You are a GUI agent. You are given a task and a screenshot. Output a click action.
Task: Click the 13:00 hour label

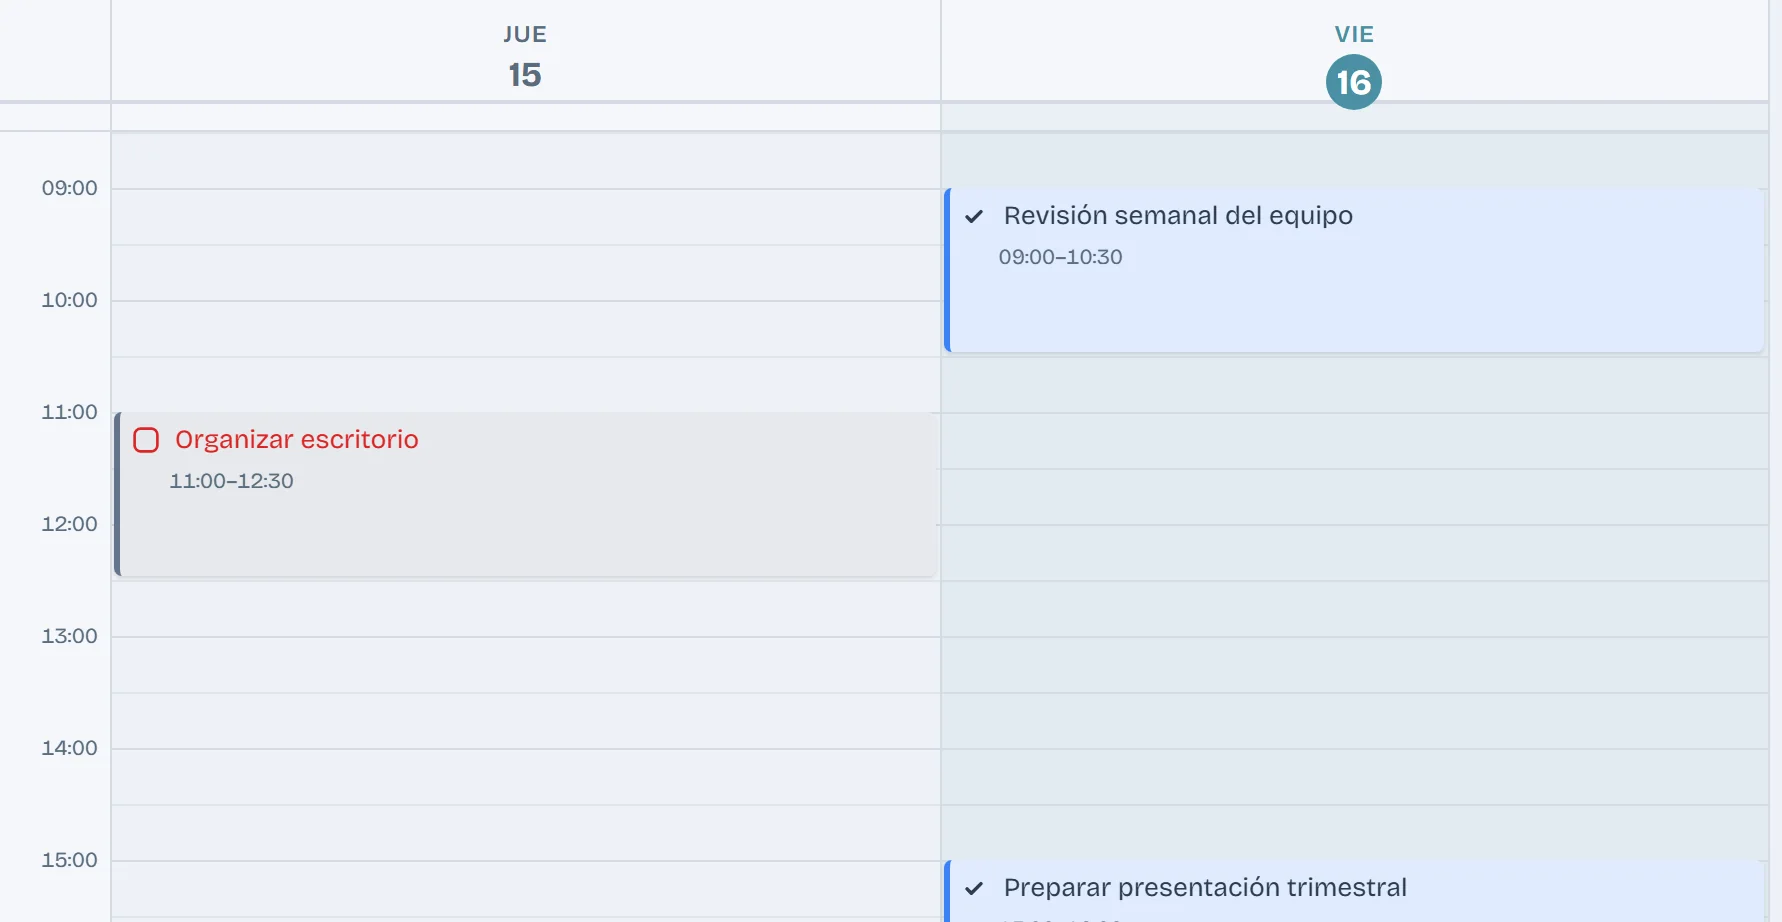coord(69,636)
